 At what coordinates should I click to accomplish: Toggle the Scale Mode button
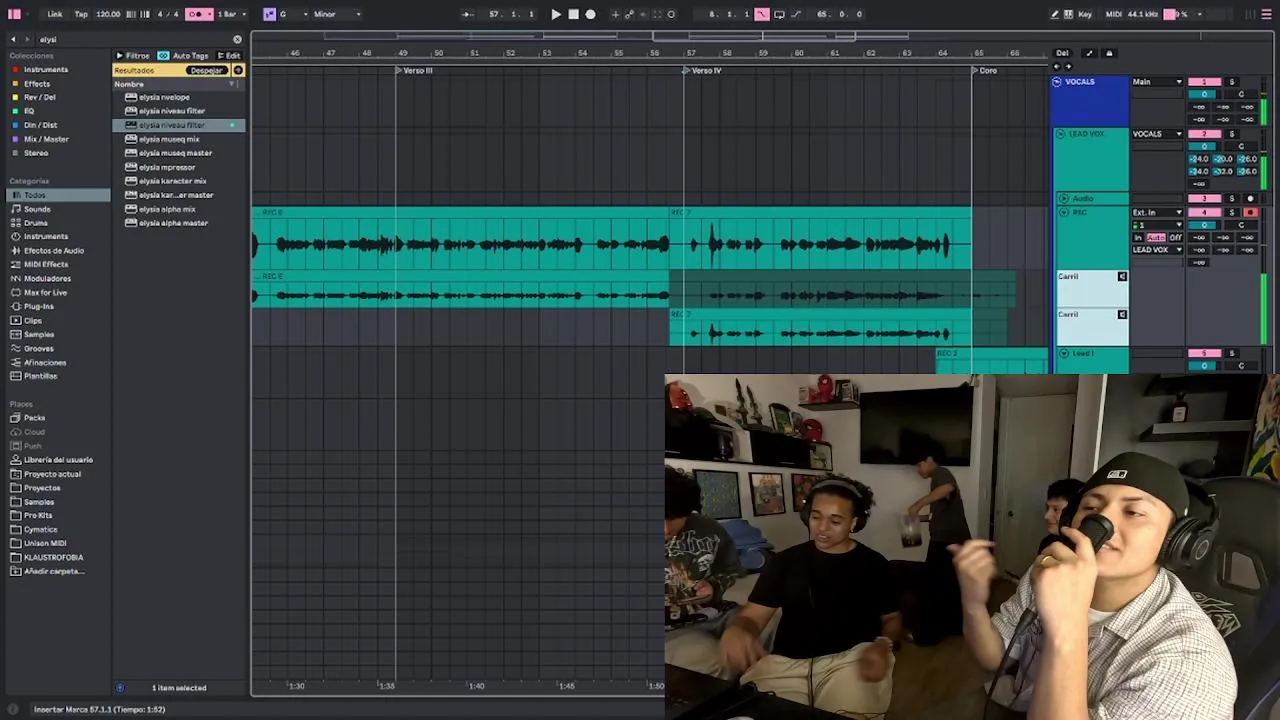[x=269, y=14]
